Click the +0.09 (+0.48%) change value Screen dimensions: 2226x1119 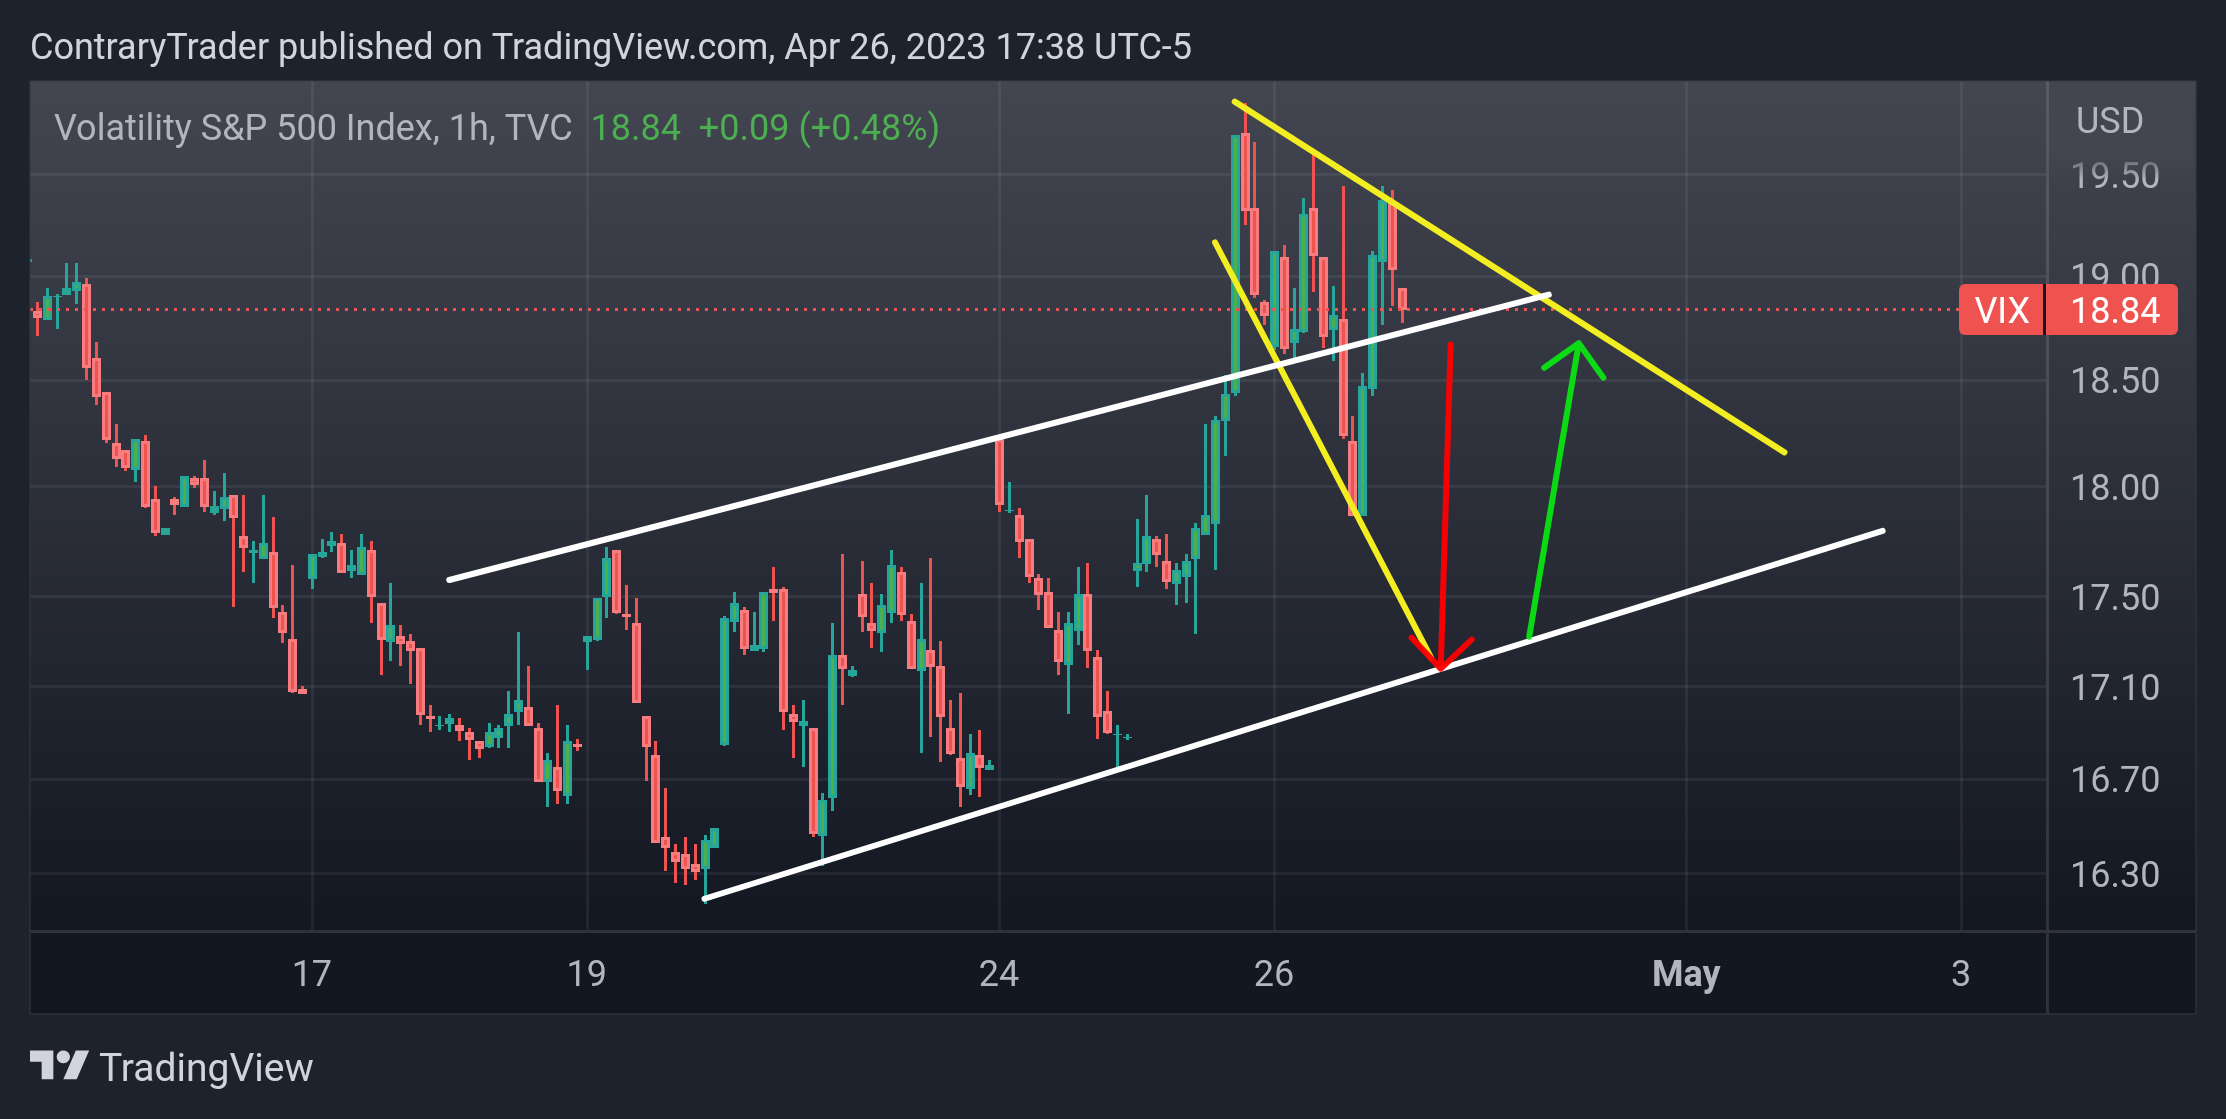[818, 127]
